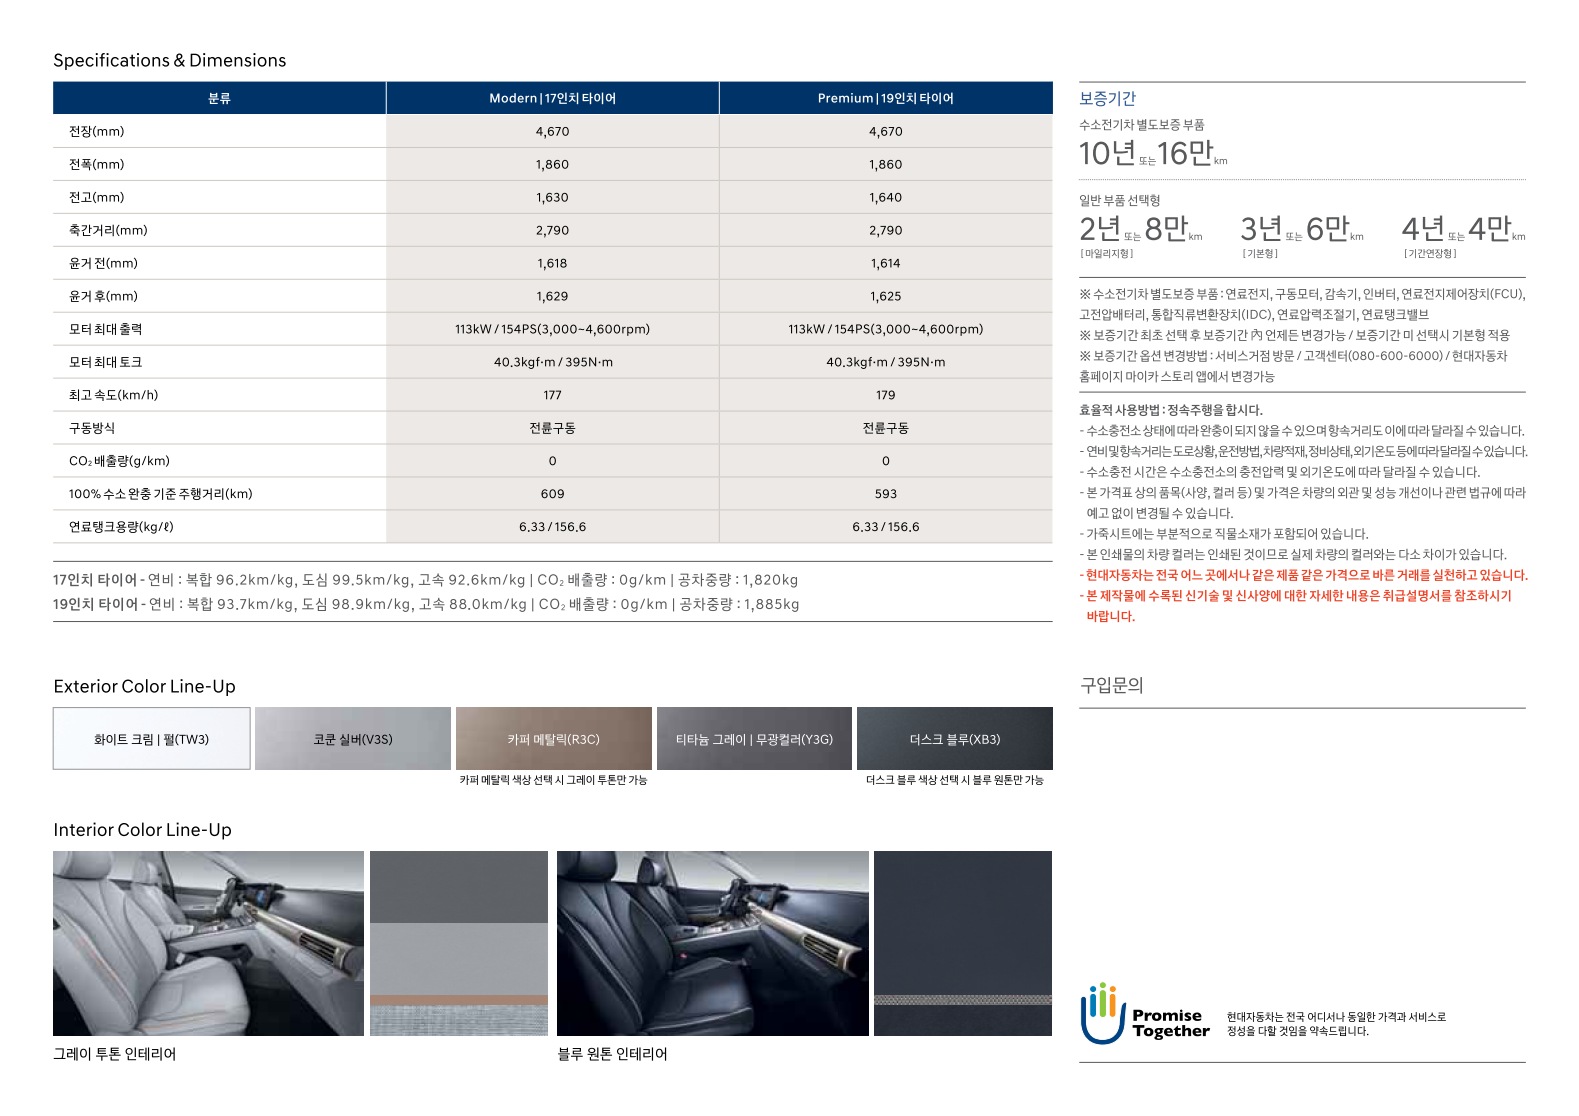The image size is (1579, 1116).
Task: Select the 화이트 크림 펄(TW3) color swatch
Action: coord(151,739)
